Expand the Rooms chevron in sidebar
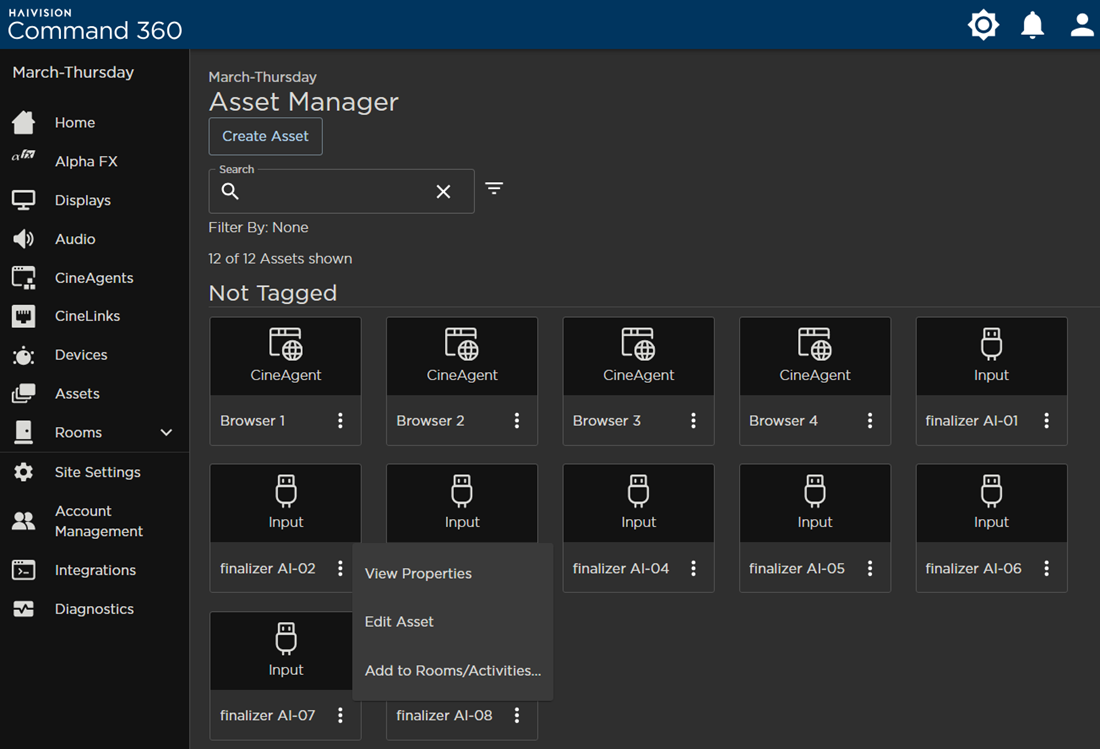This screenshot has width=1100, height=749. (x=166, y=432)
